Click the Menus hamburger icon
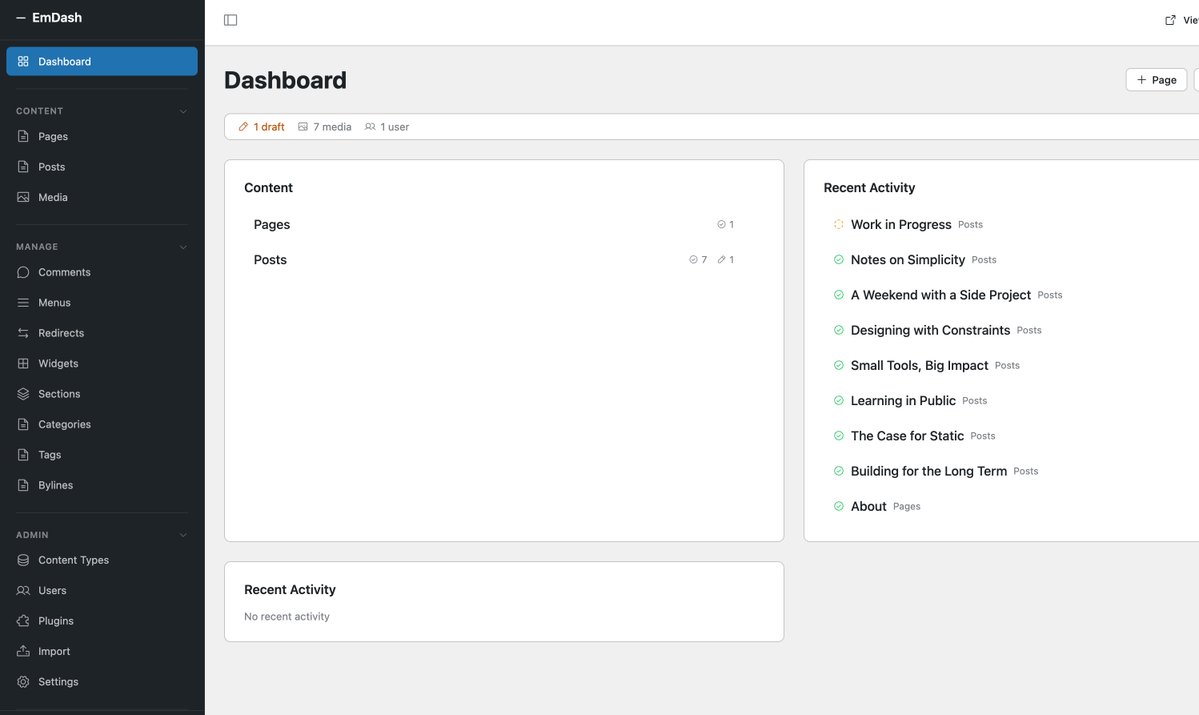This screenshot has height=715, width=1199. [23, 303]
